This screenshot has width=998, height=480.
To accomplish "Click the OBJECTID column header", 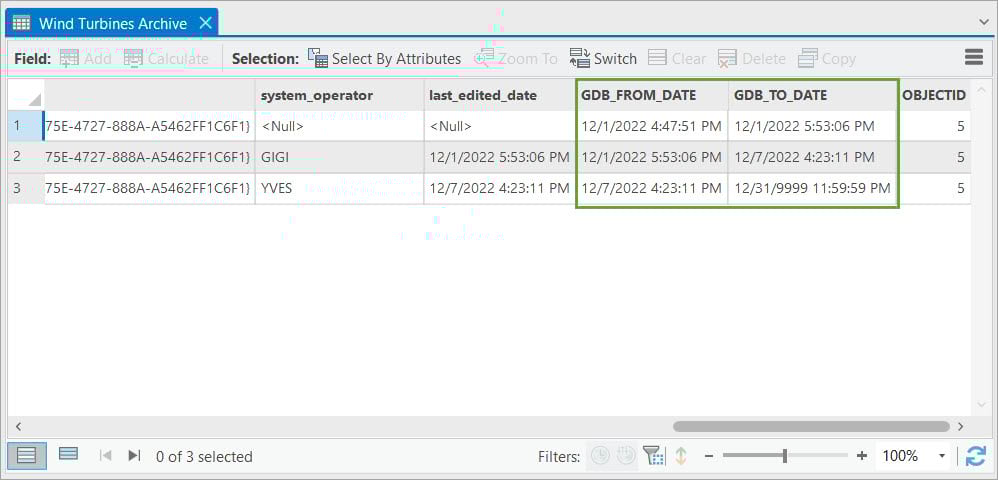I will (934, 95).
